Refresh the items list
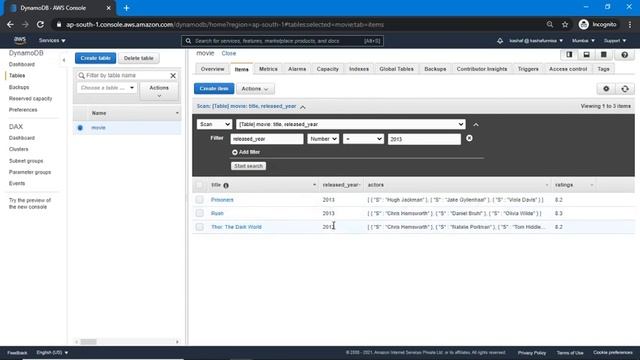 click(625, 89)
